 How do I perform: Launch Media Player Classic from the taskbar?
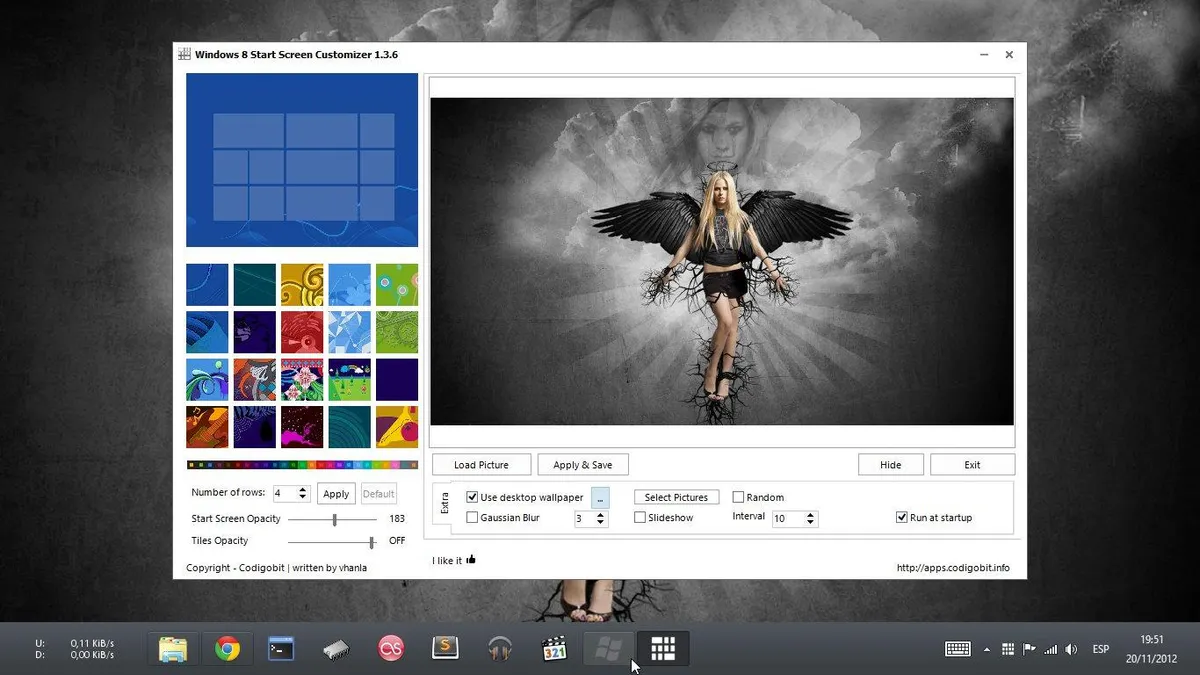coord(553,648)
